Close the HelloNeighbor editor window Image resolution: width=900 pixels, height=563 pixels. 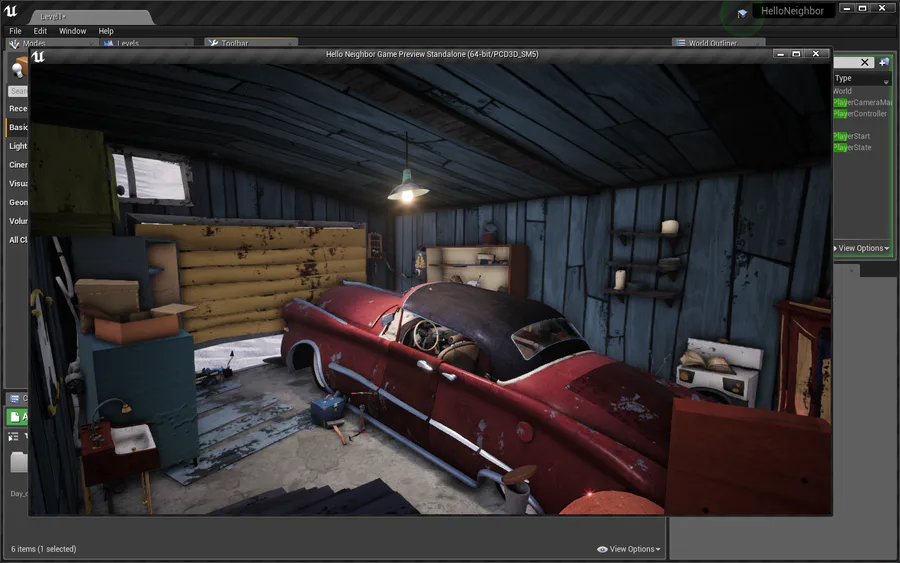pyautogui.click(x=882, y=8)
